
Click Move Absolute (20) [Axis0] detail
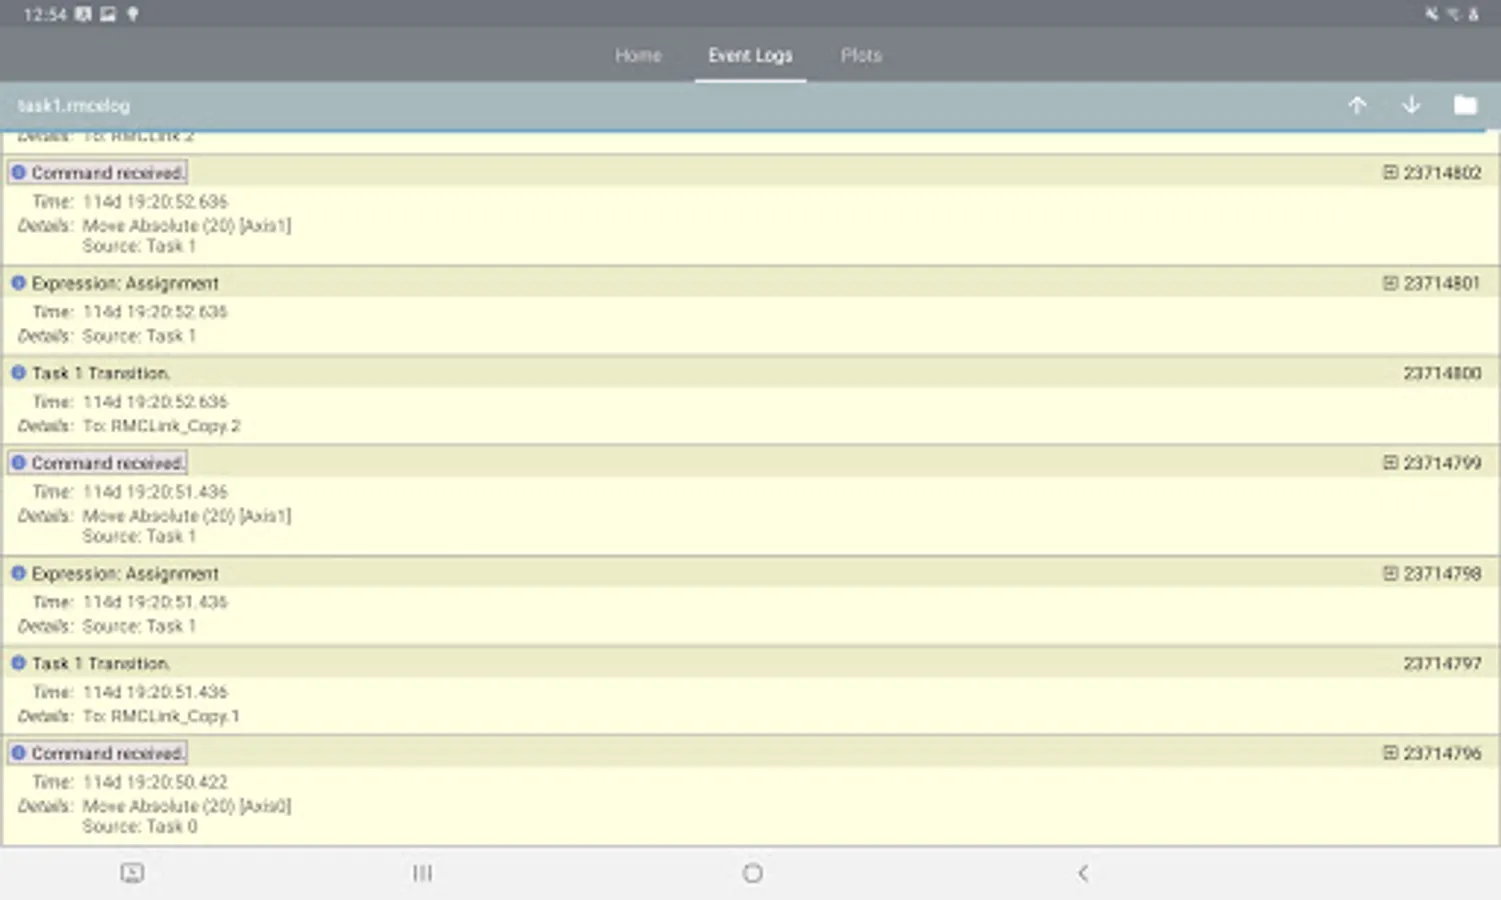pos(187,806)
